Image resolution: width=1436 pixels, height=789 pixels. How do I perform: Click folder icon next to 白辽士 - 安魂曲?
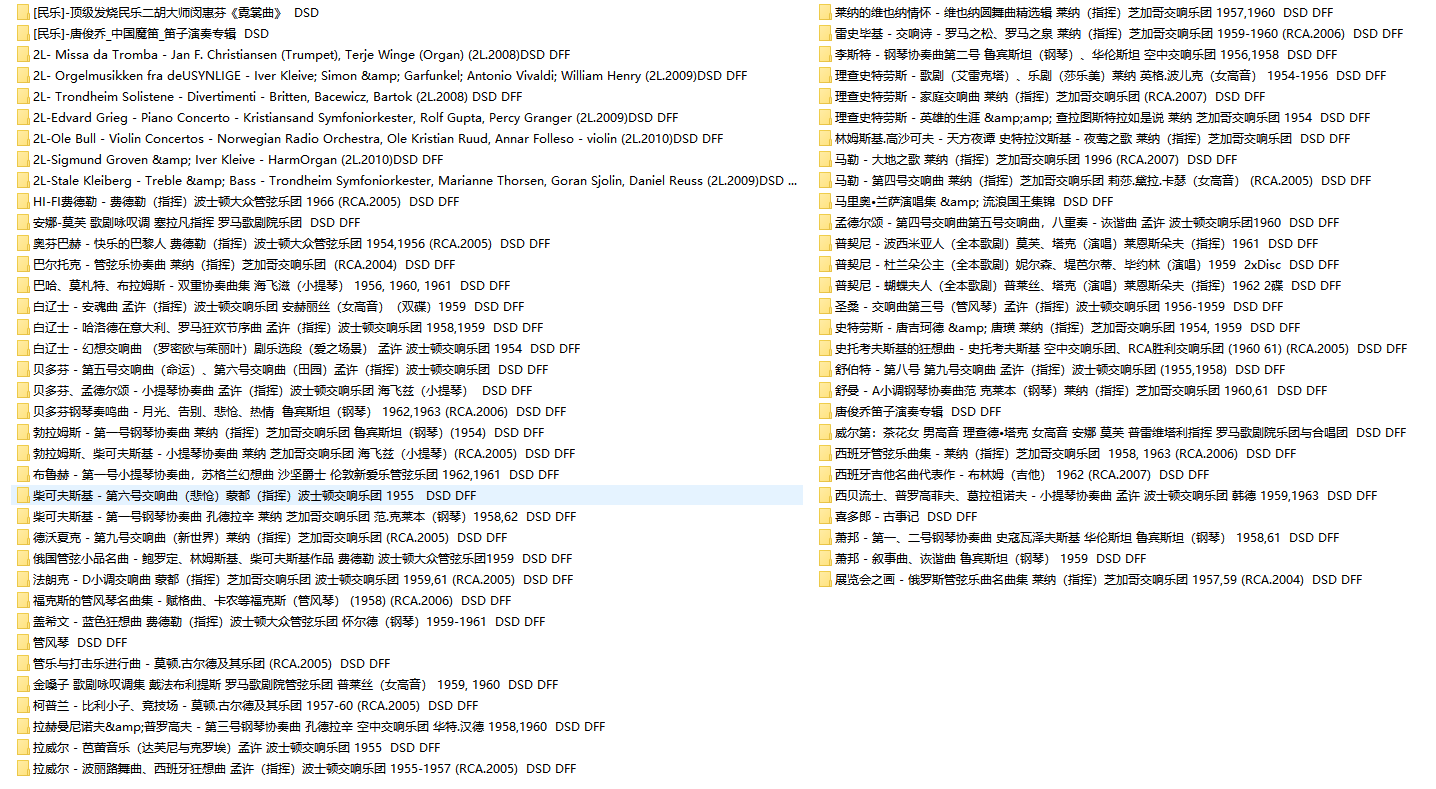point(23,306)
